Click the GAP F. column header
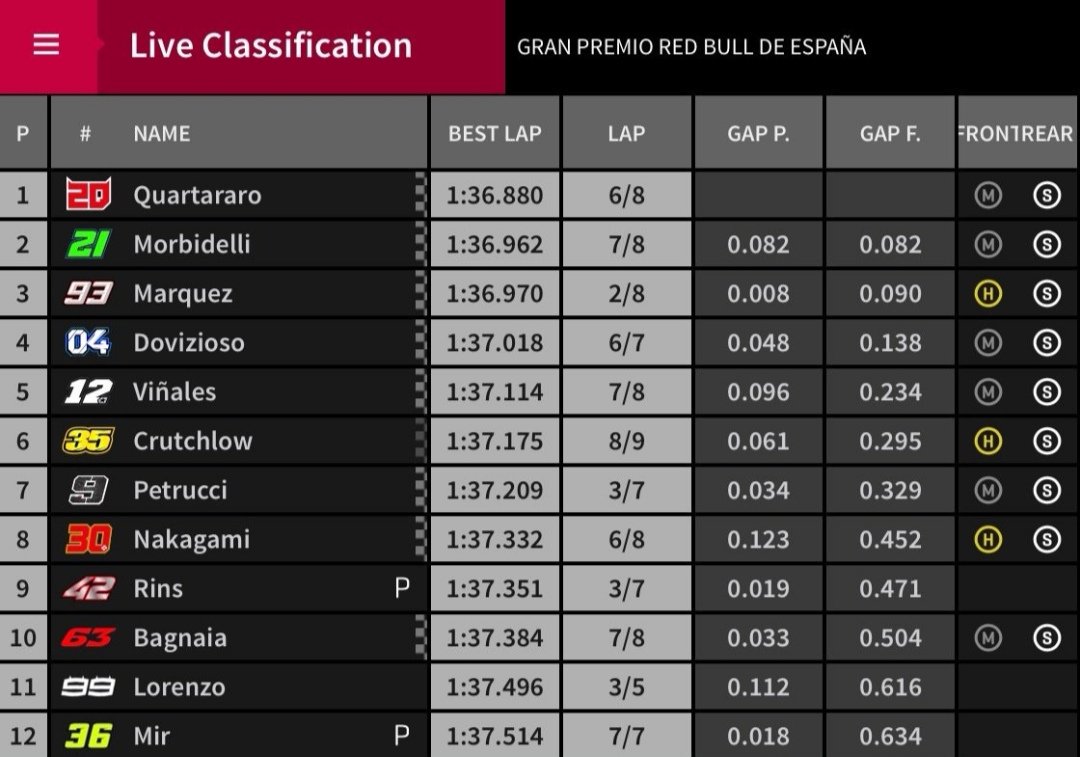The image size is (1080, 757). click(890, 133)
